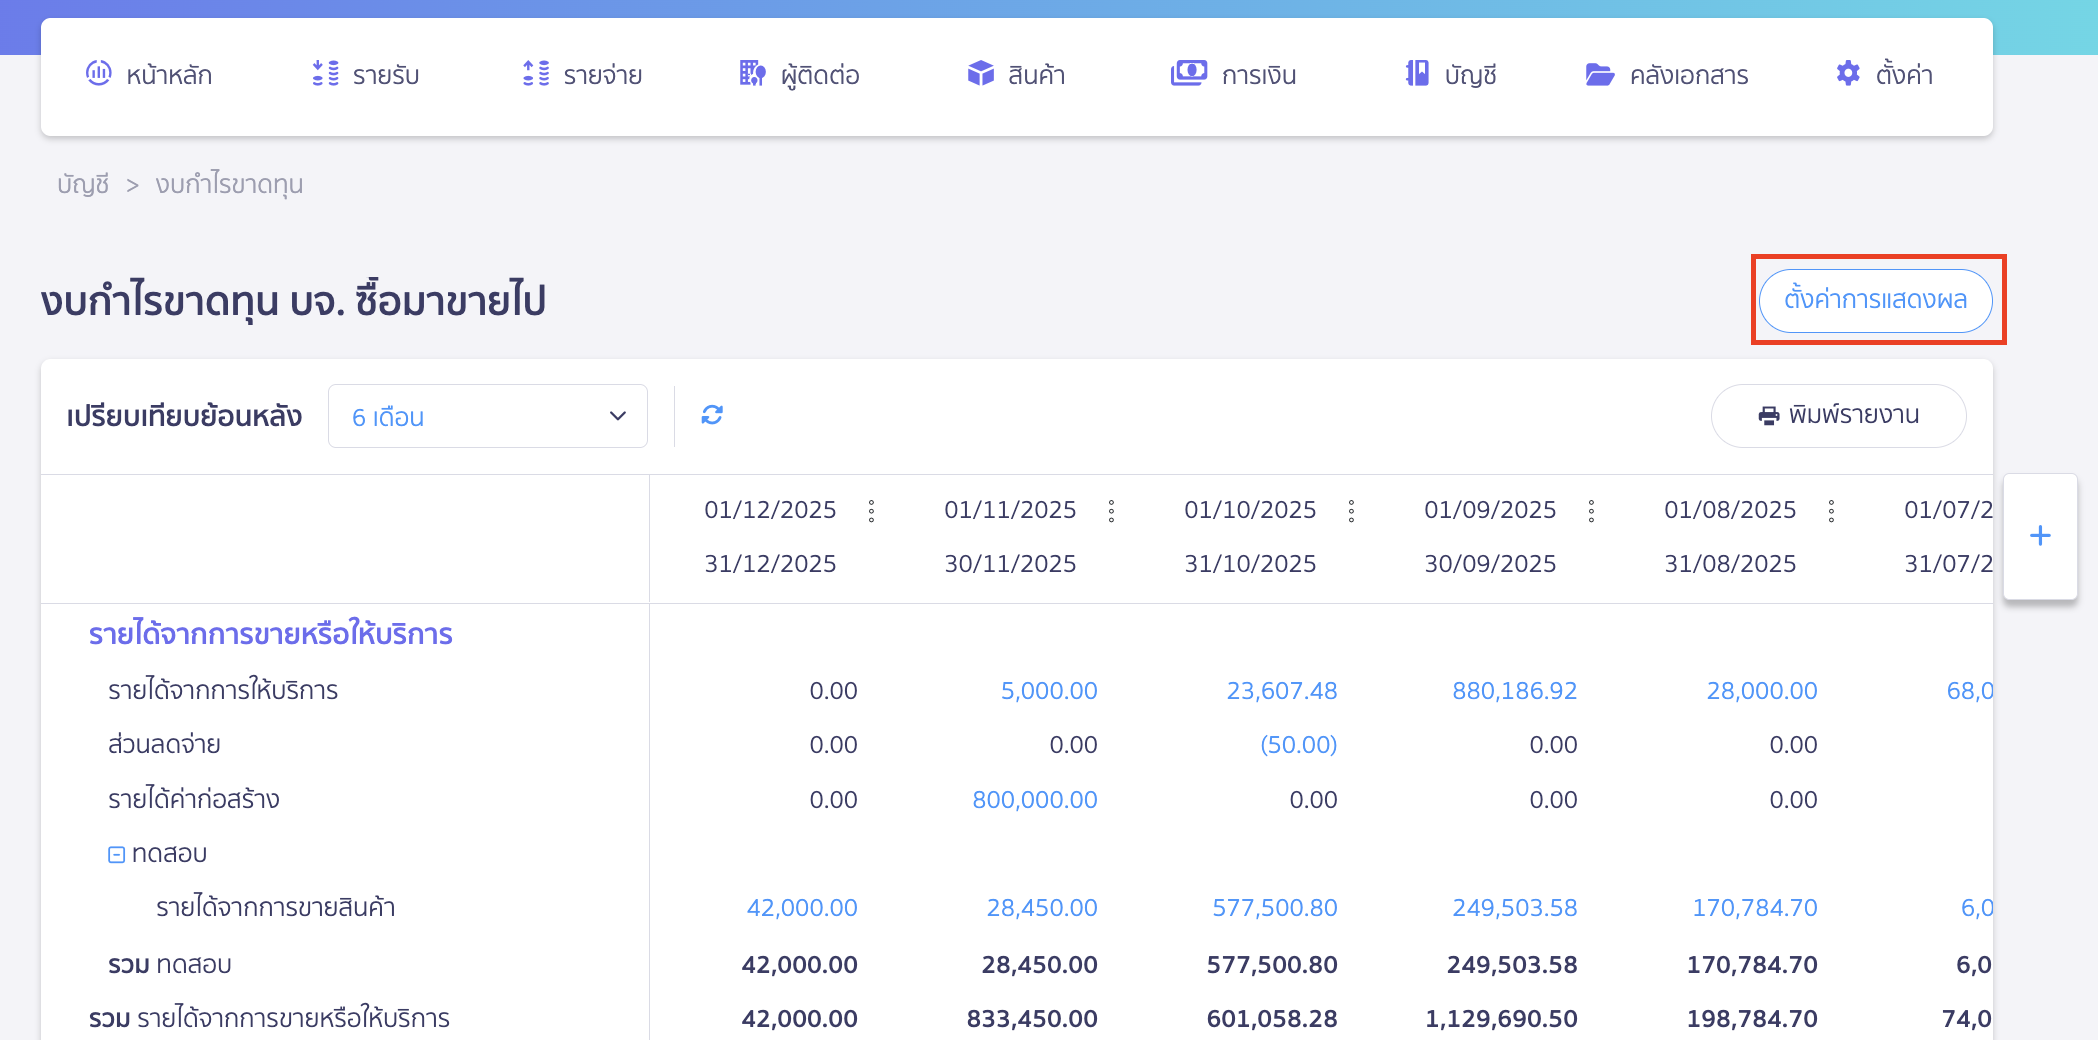The width and height of the screenshot is (2098, 1040).
Task: Open the การเงิน finance icon
Action: [1189, 73]
